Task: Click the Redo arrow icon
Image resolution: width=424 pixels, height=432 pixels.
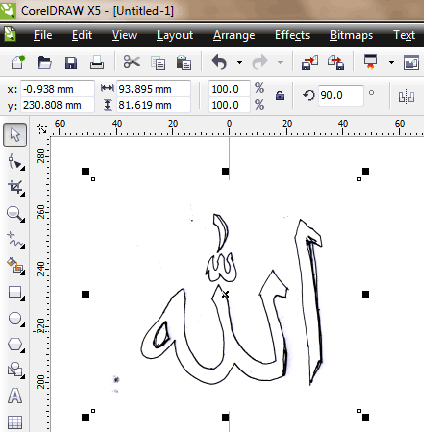Action: point(260,62)
